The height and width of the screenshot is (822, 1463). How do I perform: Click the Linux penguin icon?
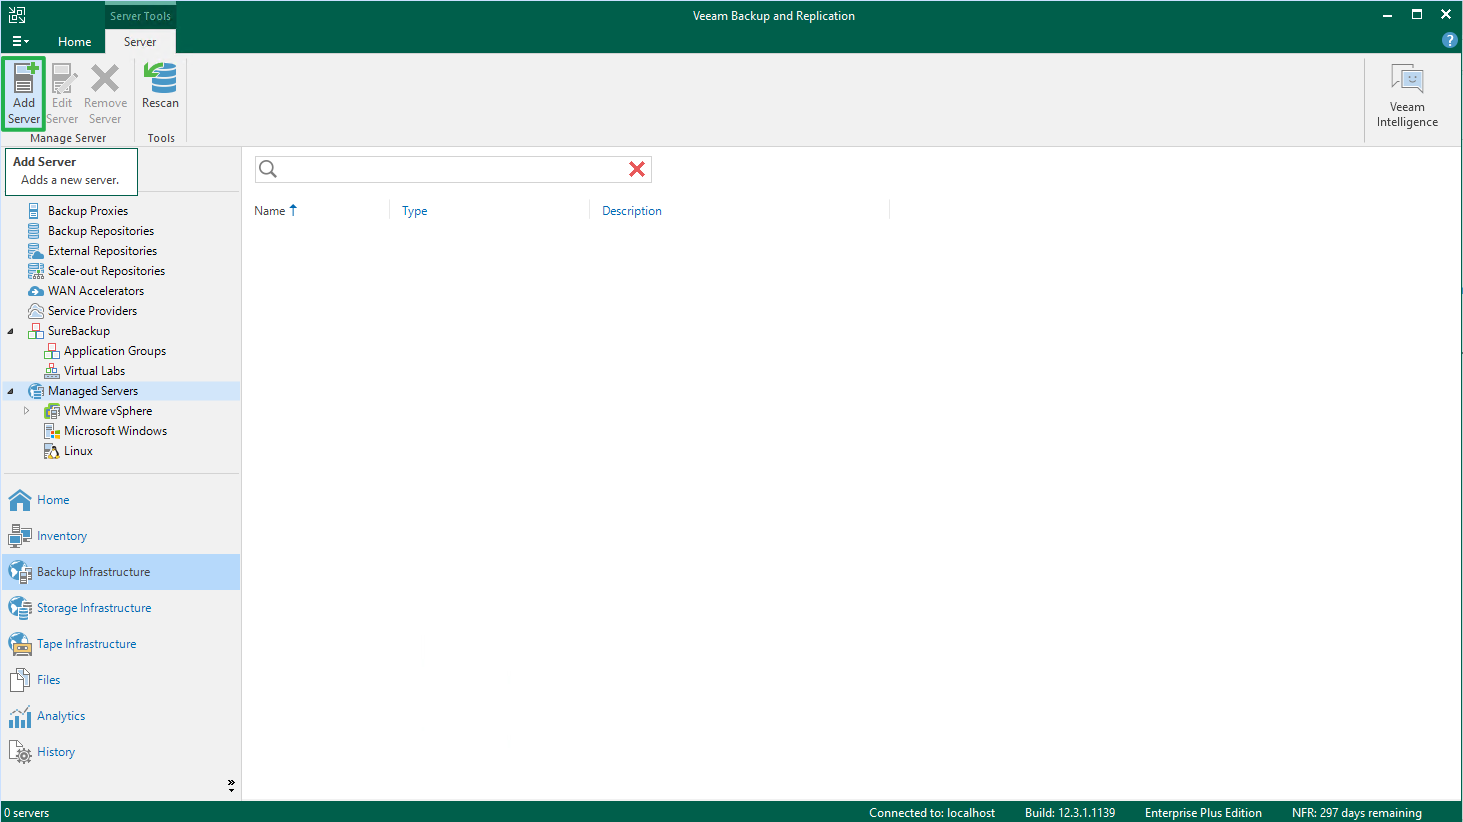pos(52,451)
